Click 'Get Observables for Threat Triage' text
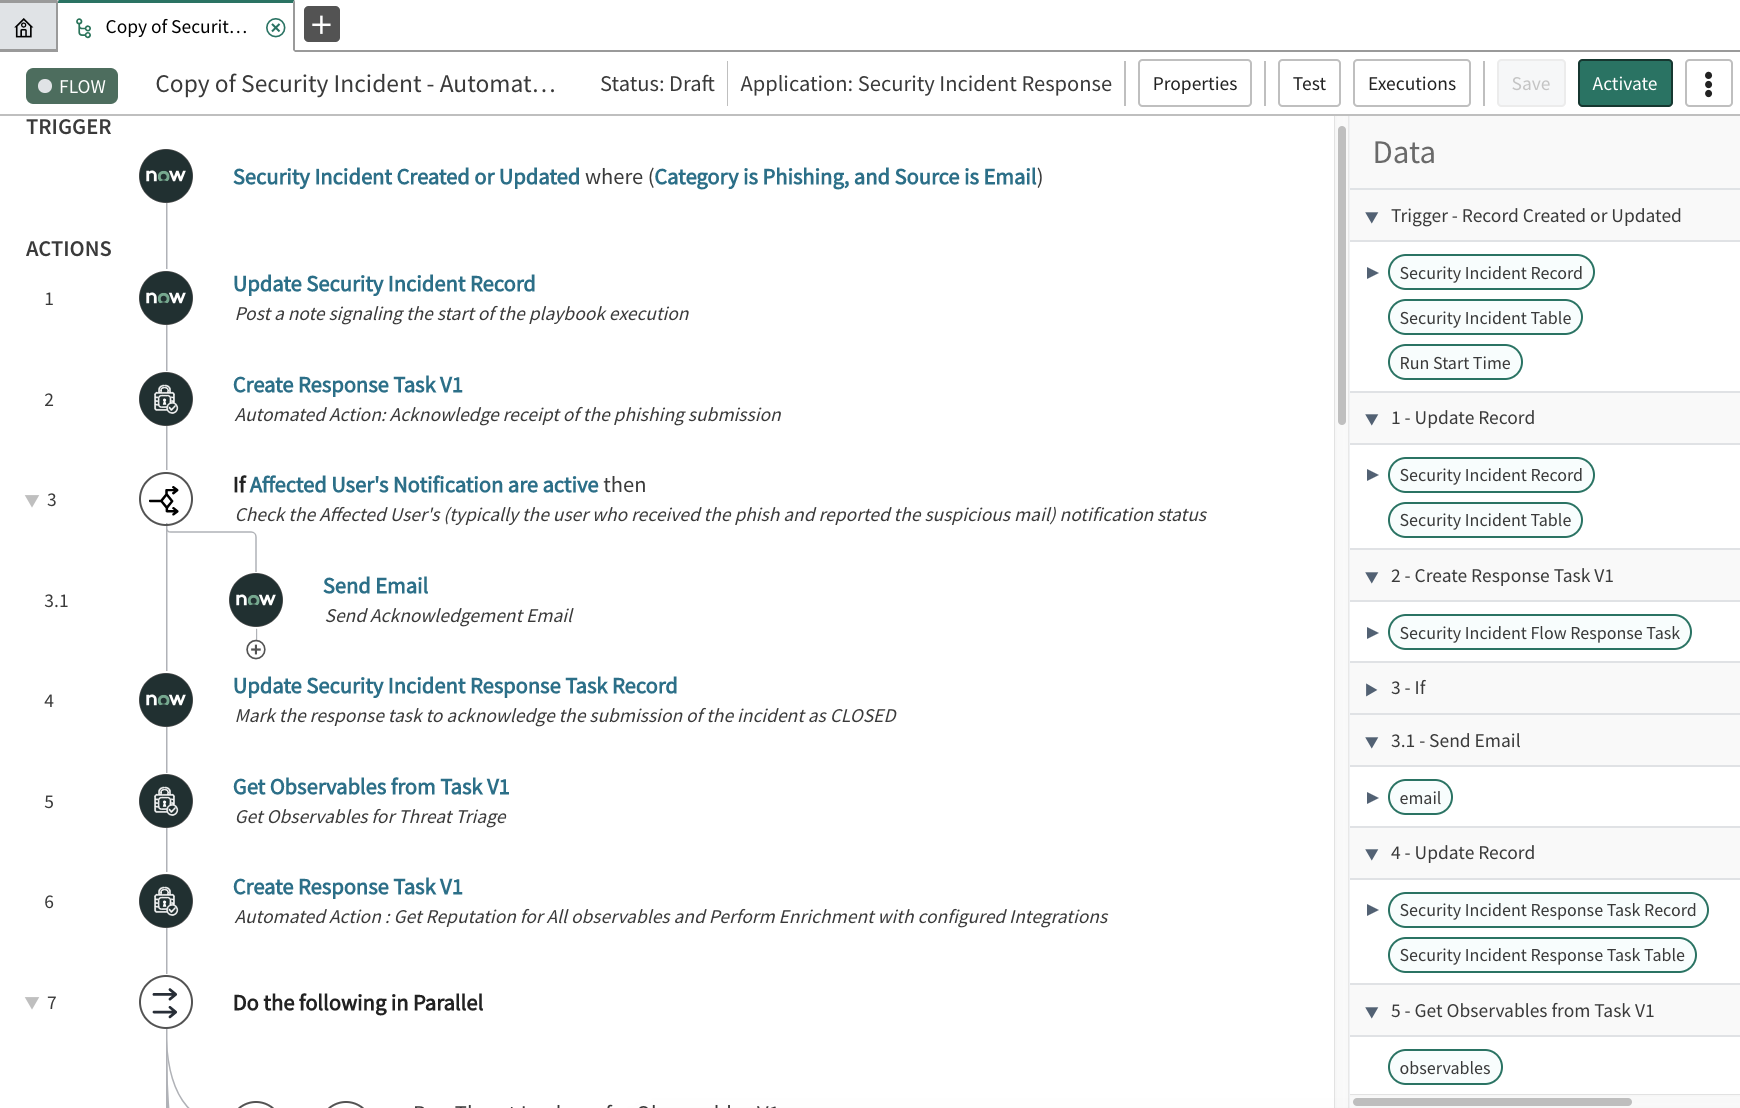The height and width of the screenshot is (1108, 1740). pos(371,817)
